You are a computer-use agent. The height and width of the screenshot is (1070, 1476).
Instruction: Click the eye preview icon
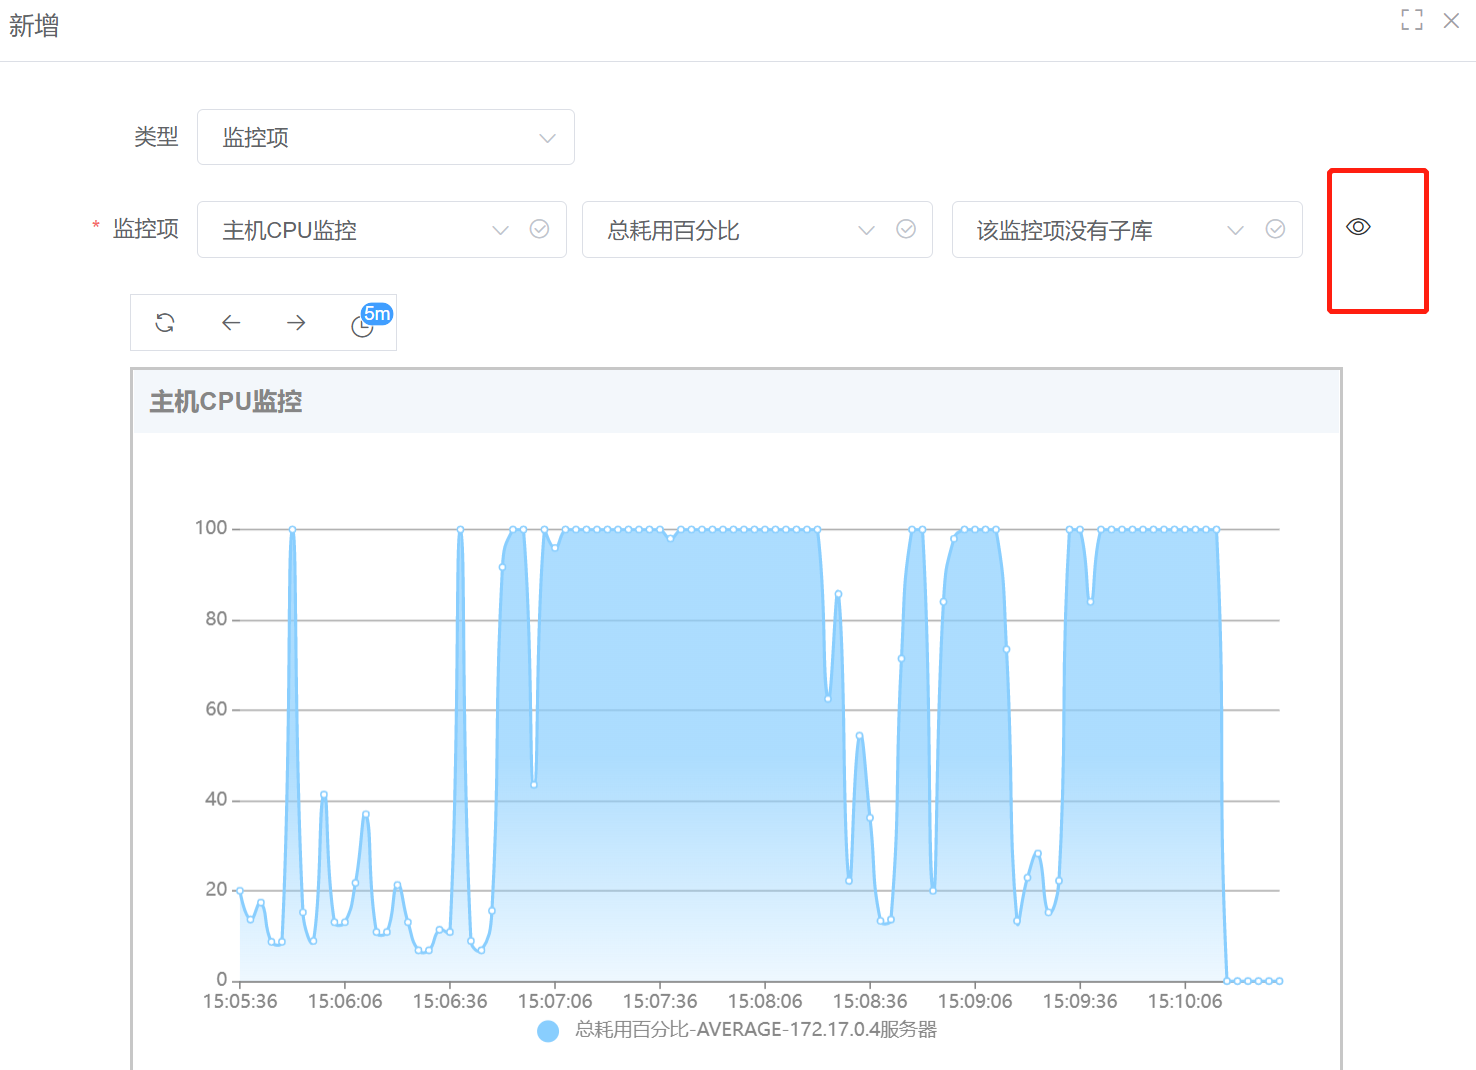click(x=1358, y=227)
